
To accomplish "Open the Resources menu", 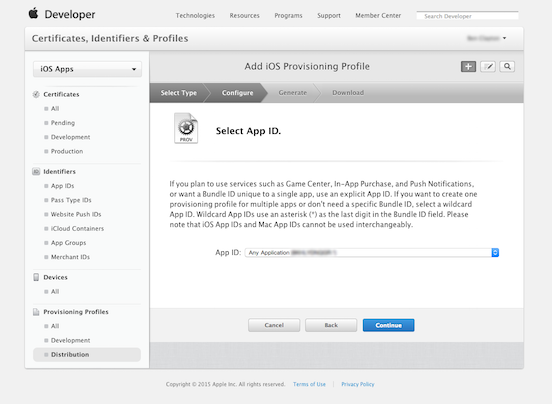I will tap(245, 15).
